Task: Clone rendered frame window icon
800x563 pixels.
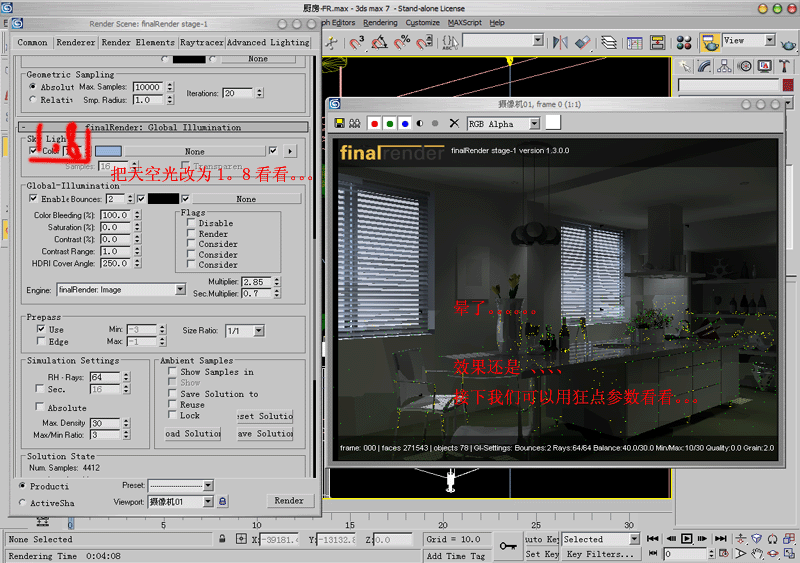Action: [355, 124]
